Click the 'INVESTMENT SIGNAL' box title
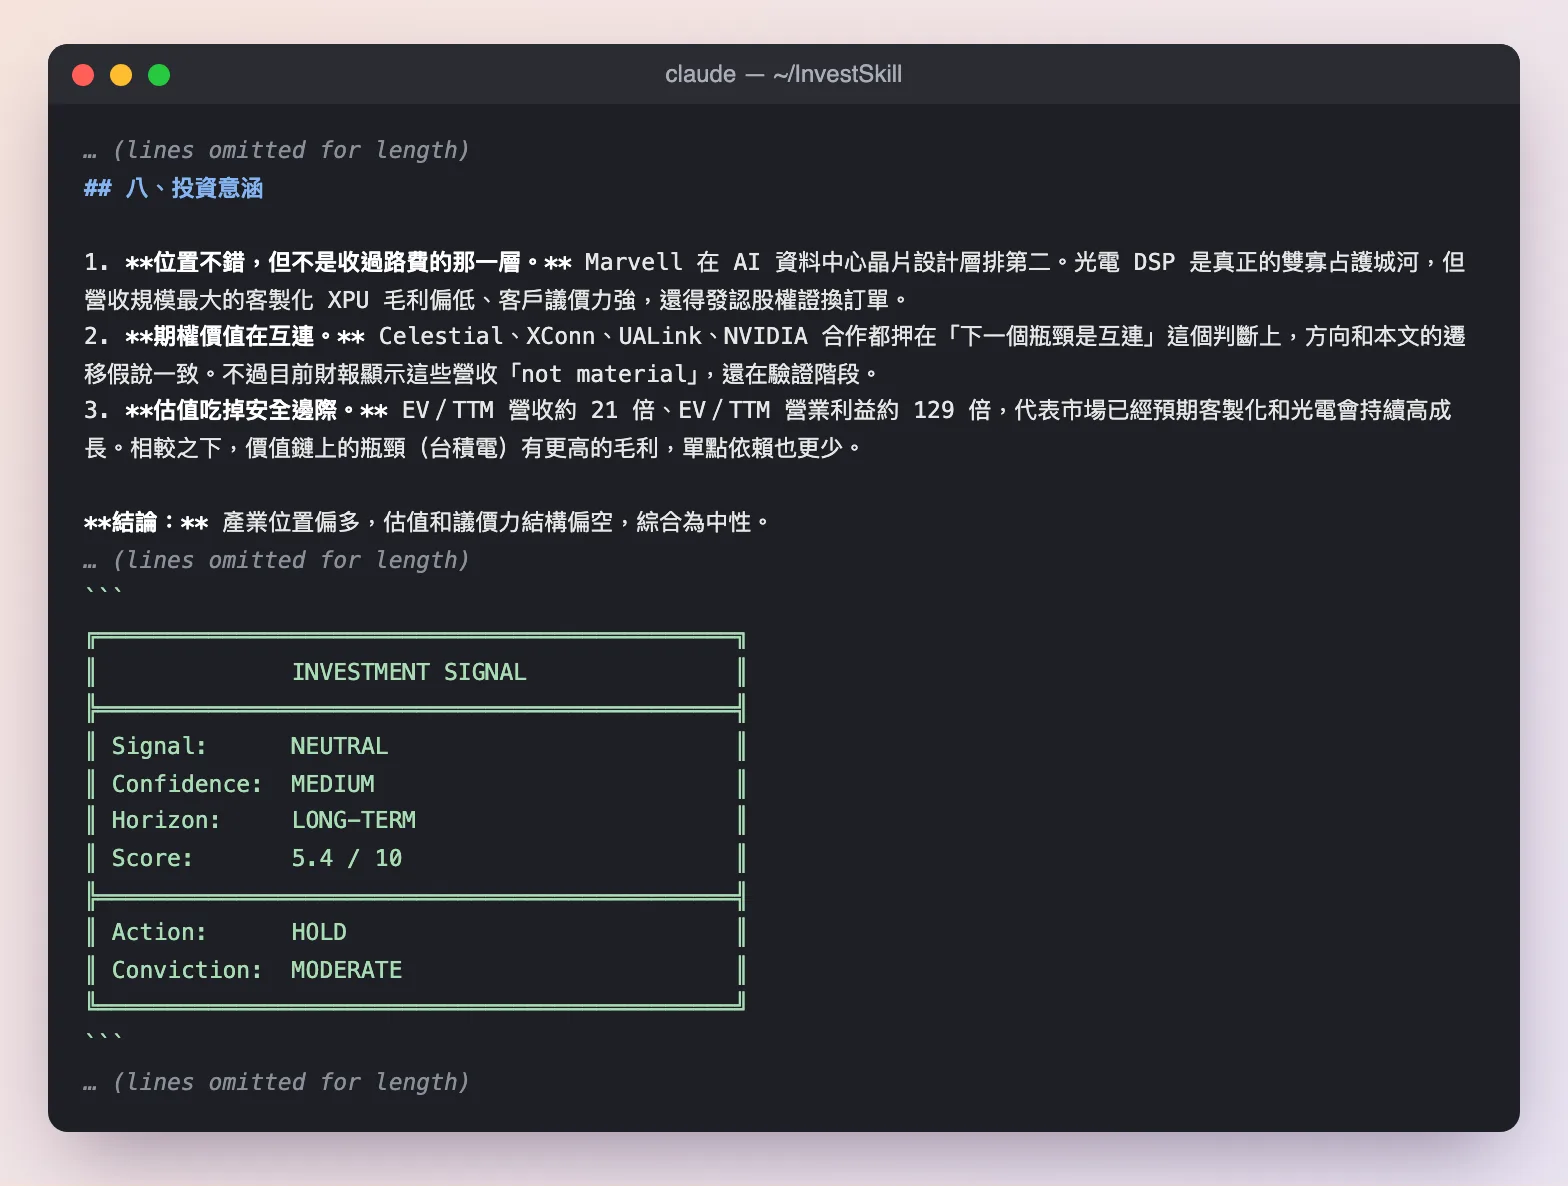This screenshot has height=1186, width=1568. [409, 672]
